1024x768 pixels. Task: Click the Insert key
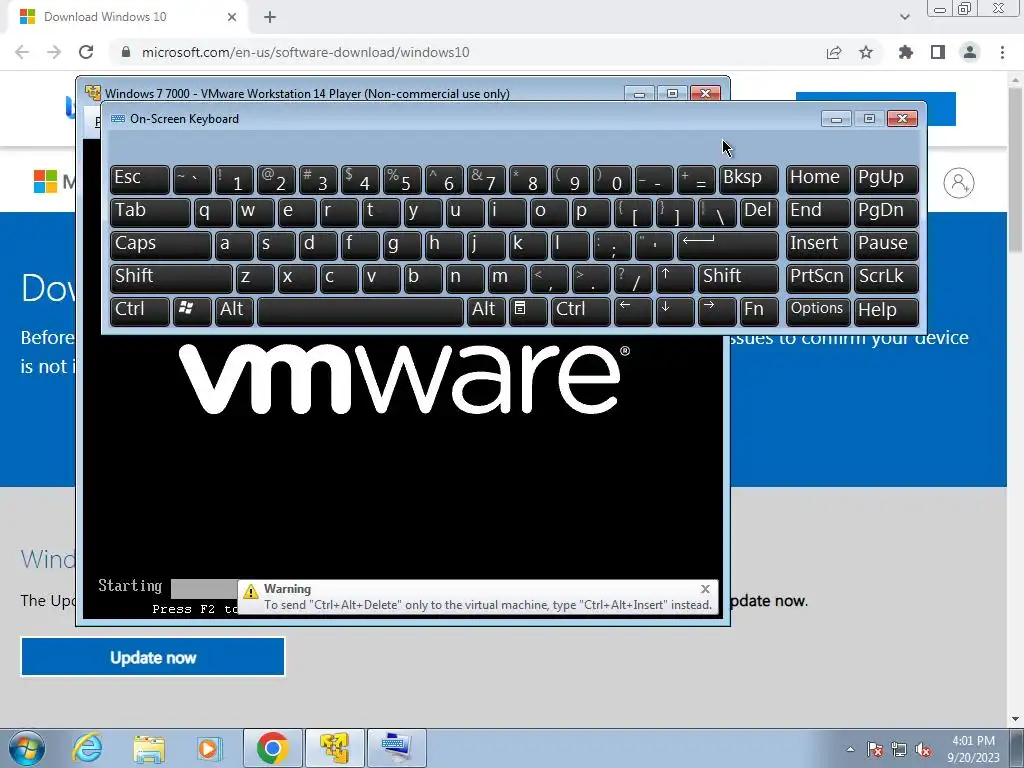[818, 245]
